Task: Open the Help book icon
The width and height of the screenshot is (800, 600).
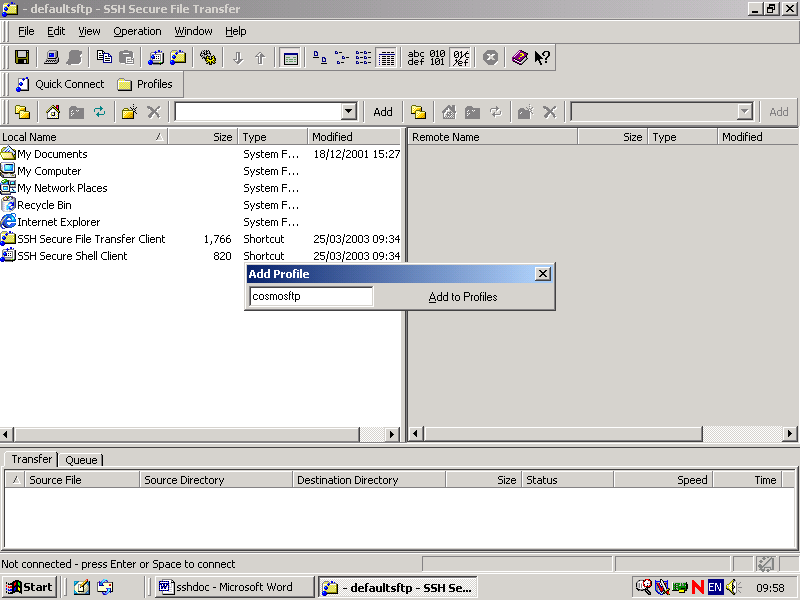Action: 519,58
